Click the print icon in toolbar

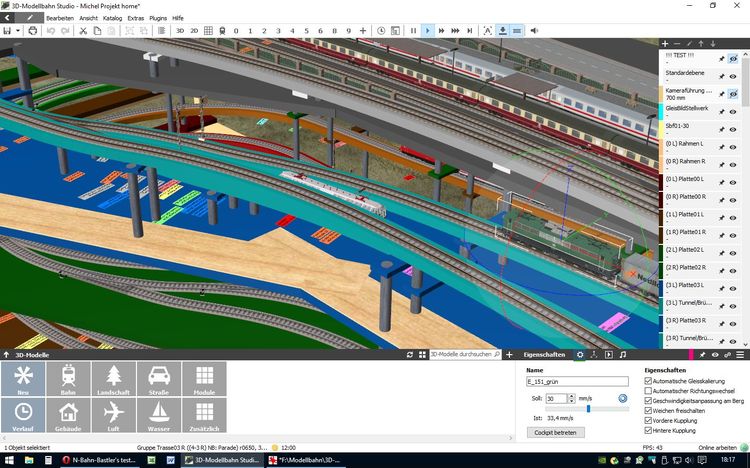point(32,31)
